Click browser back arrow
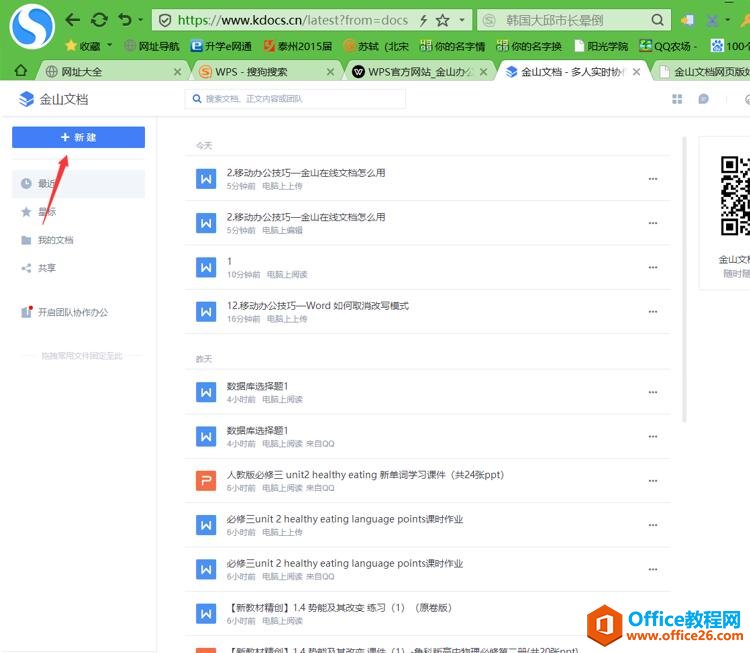This screenshot has height=653, width=750. pos(73,20)
